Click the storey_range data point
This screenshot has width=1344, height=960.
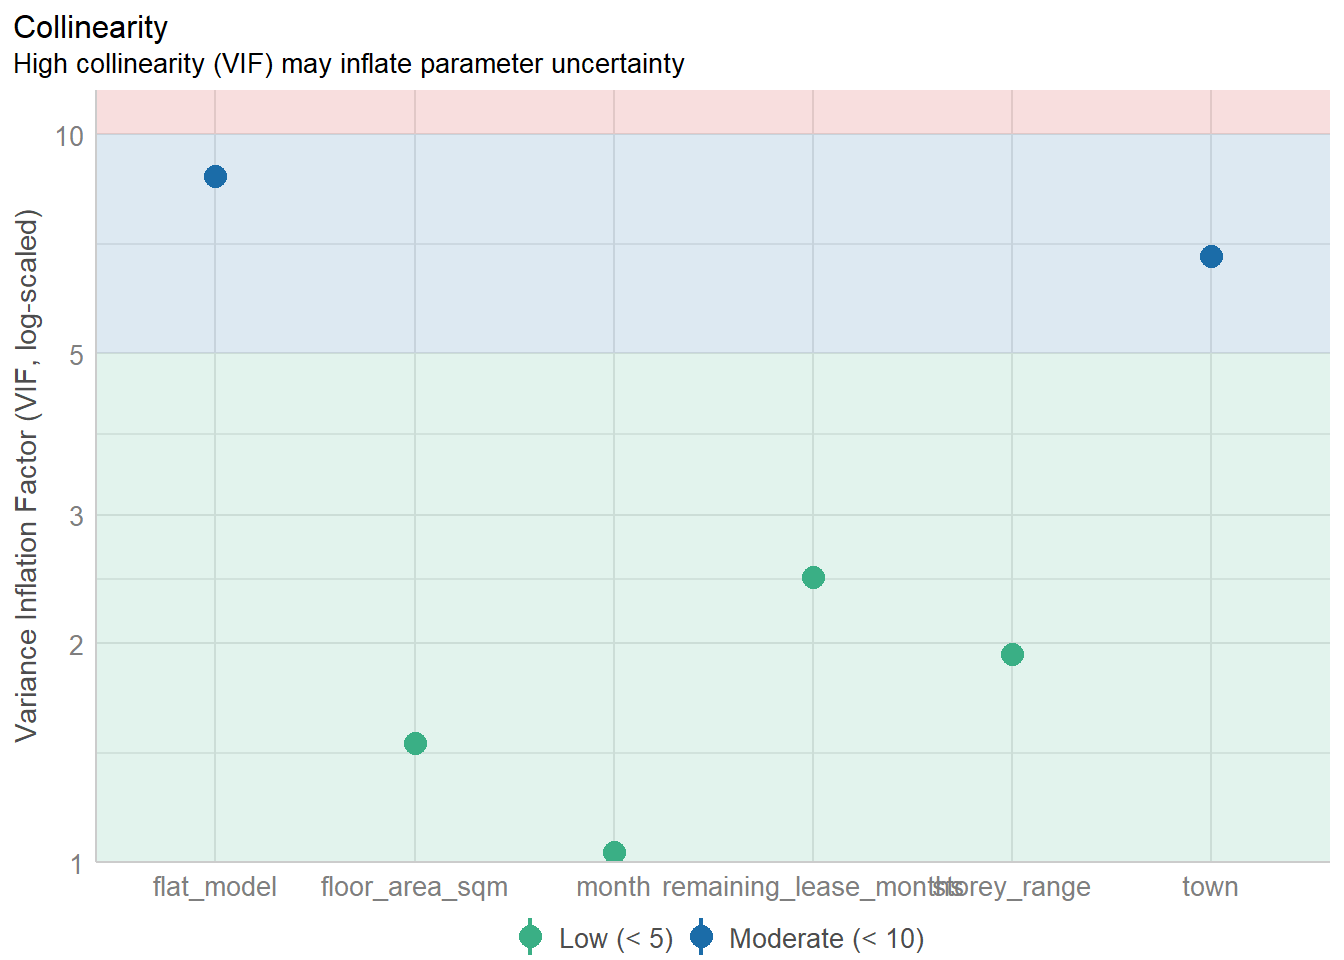[1012, 655]
